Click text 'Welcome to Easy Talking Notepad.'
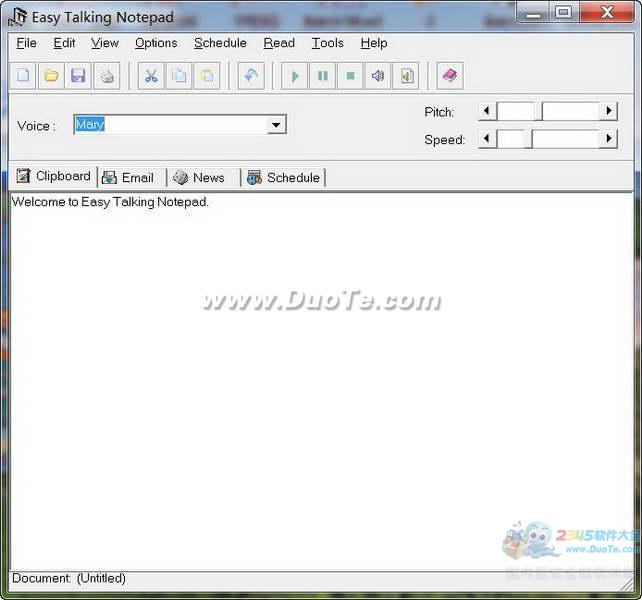 click(x=110, y=202)
